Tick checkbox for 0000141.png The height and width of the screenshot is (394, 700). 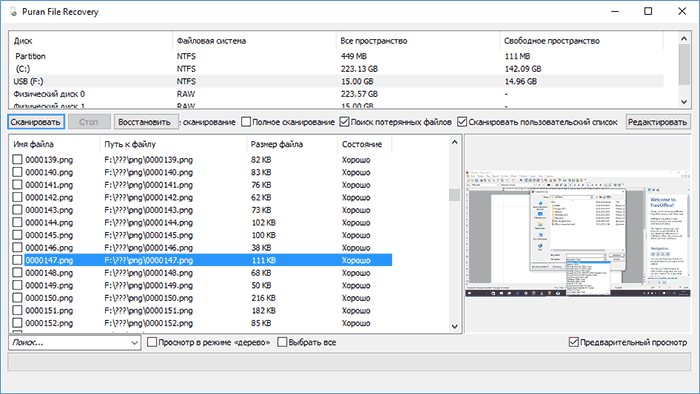(x=17, y=184)
